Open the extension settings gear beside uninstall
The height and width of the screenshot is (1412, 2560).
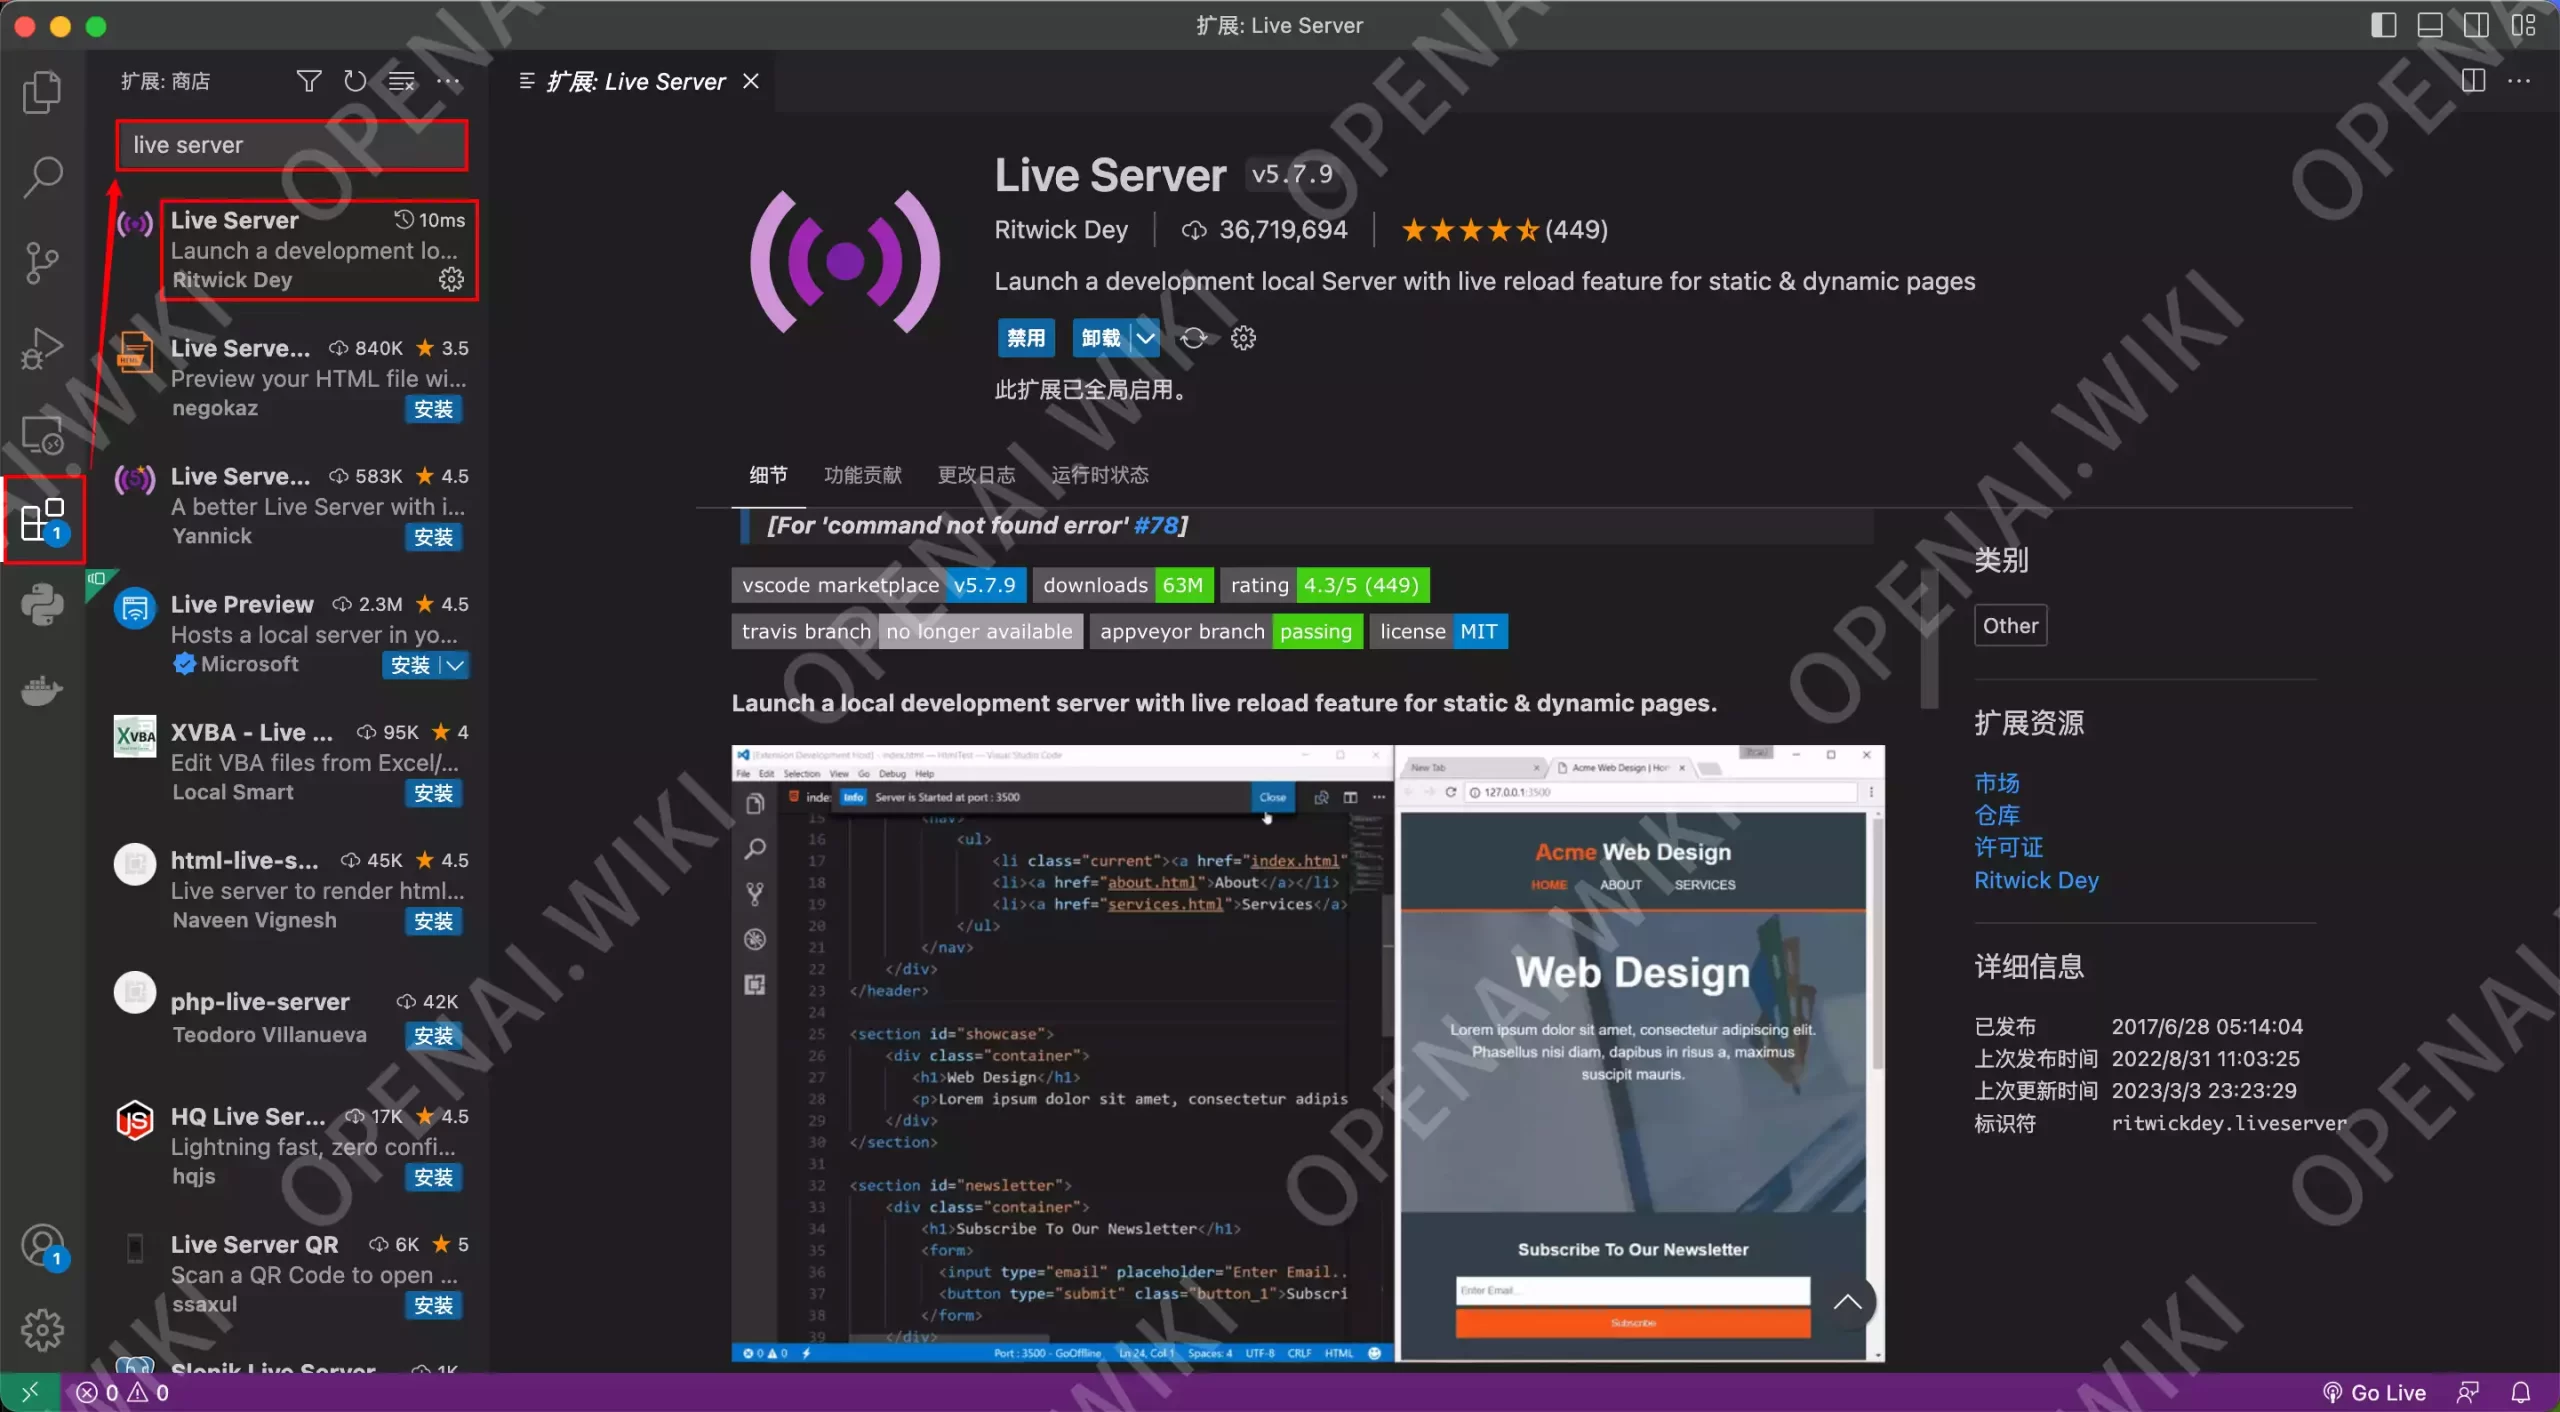(x=1243, y=338)
